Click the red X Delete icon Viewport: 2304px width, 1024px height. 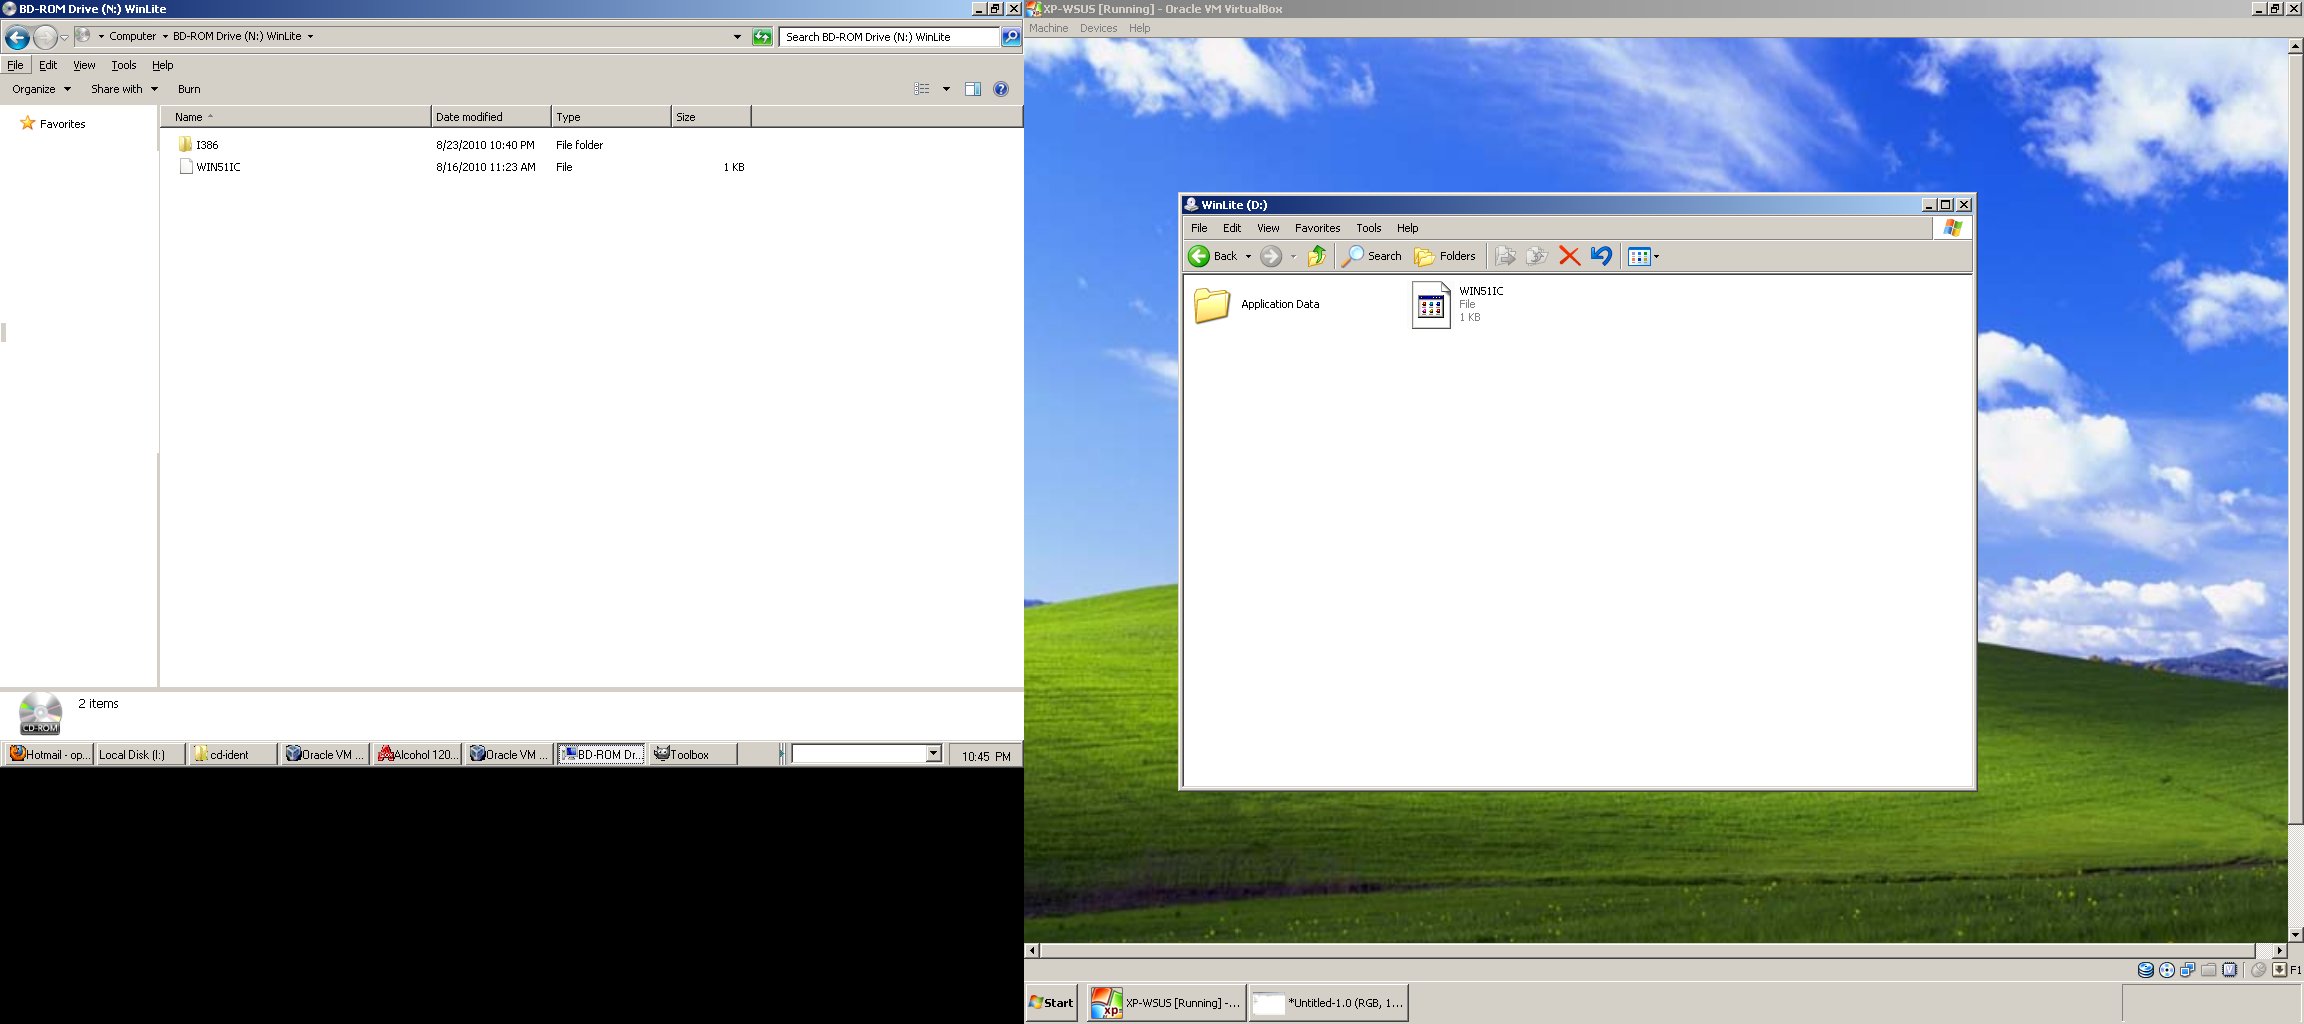pyautogui.click(x=1569, y=256)
